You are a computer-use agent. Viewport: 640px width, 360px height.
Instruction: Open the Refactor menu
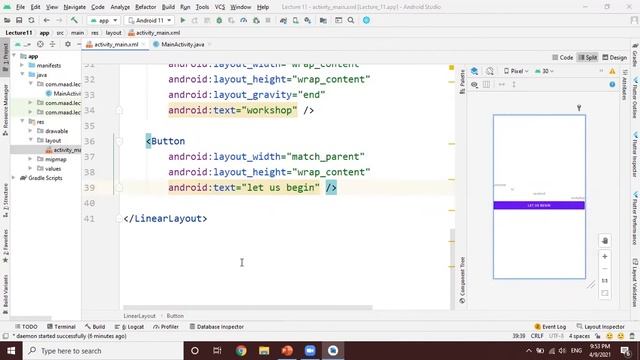point(145,7)
